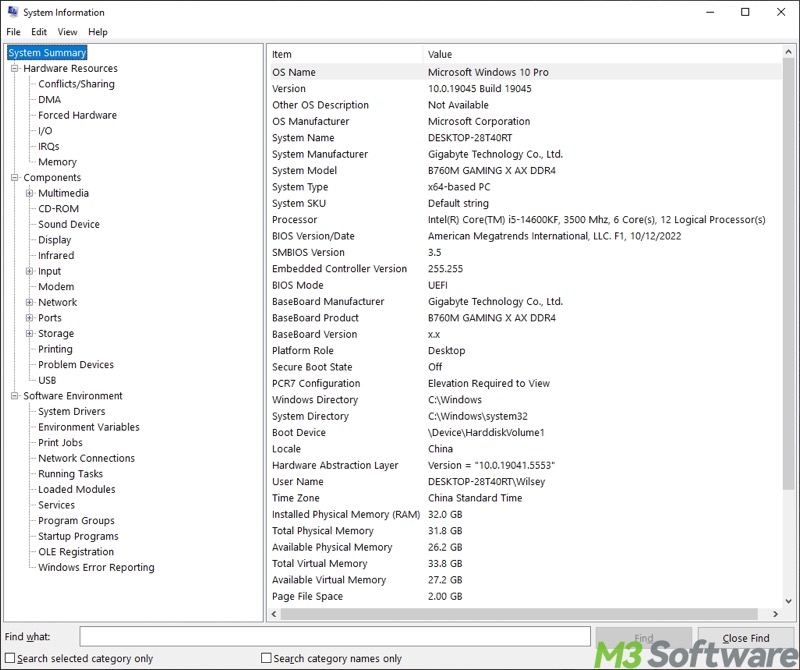Select Problem Devices tree item
Viewport: 800px width, 670px height.
pyautogui.click(x=76, y=365)
